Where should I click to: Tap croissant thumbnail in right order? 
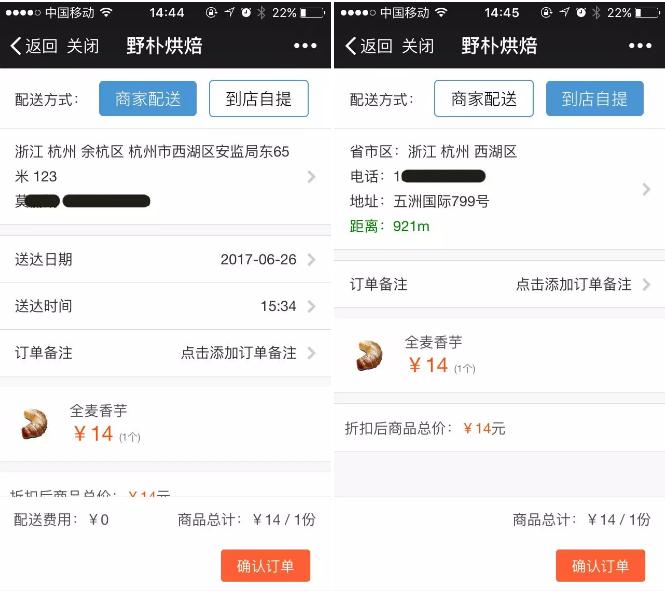[369, 355]
